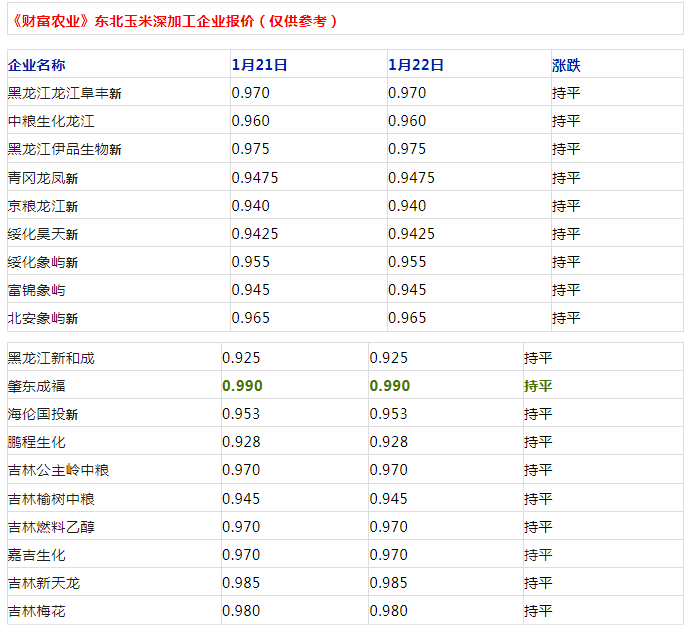Select the 吉林公主岭中粮 company name
The height and width of the screenshot is (633, 689).
pos(58,469)
